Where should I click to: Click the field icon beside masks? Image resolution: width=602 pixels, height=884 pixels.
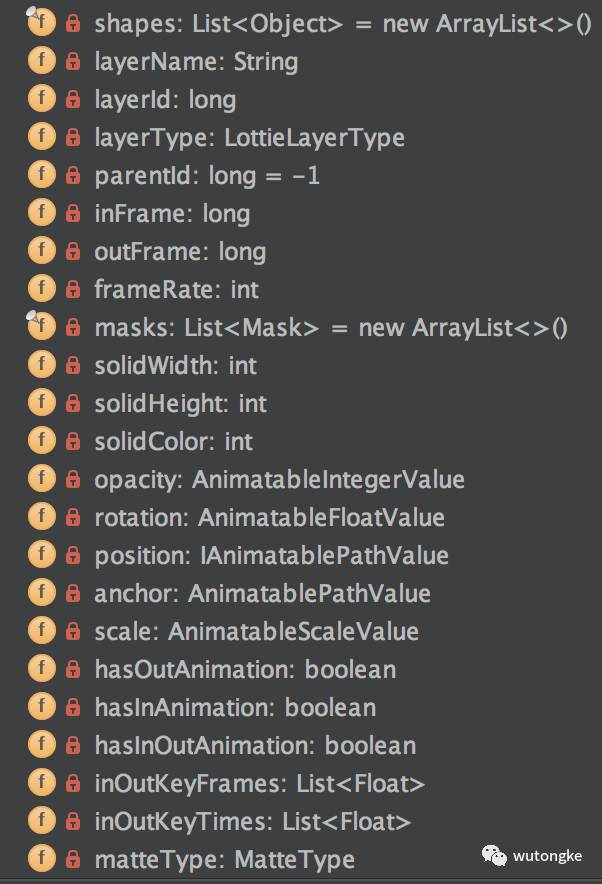click(41, 326)
